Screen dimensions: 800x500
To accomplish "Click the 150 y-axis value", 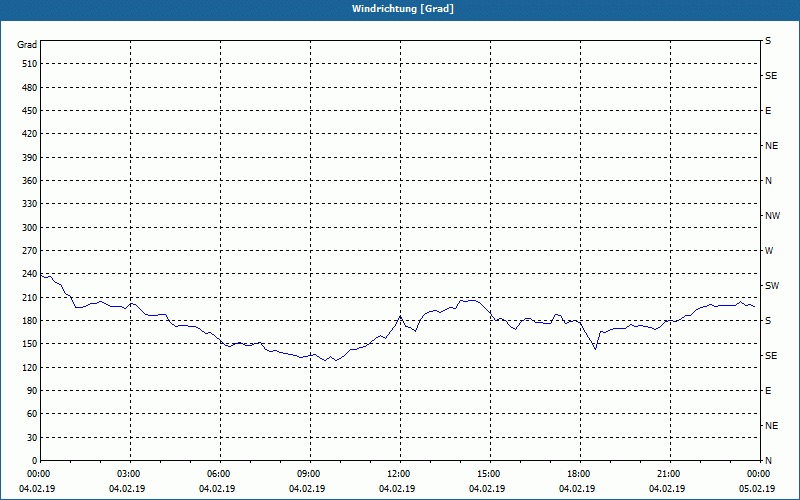I will [30, 344].
